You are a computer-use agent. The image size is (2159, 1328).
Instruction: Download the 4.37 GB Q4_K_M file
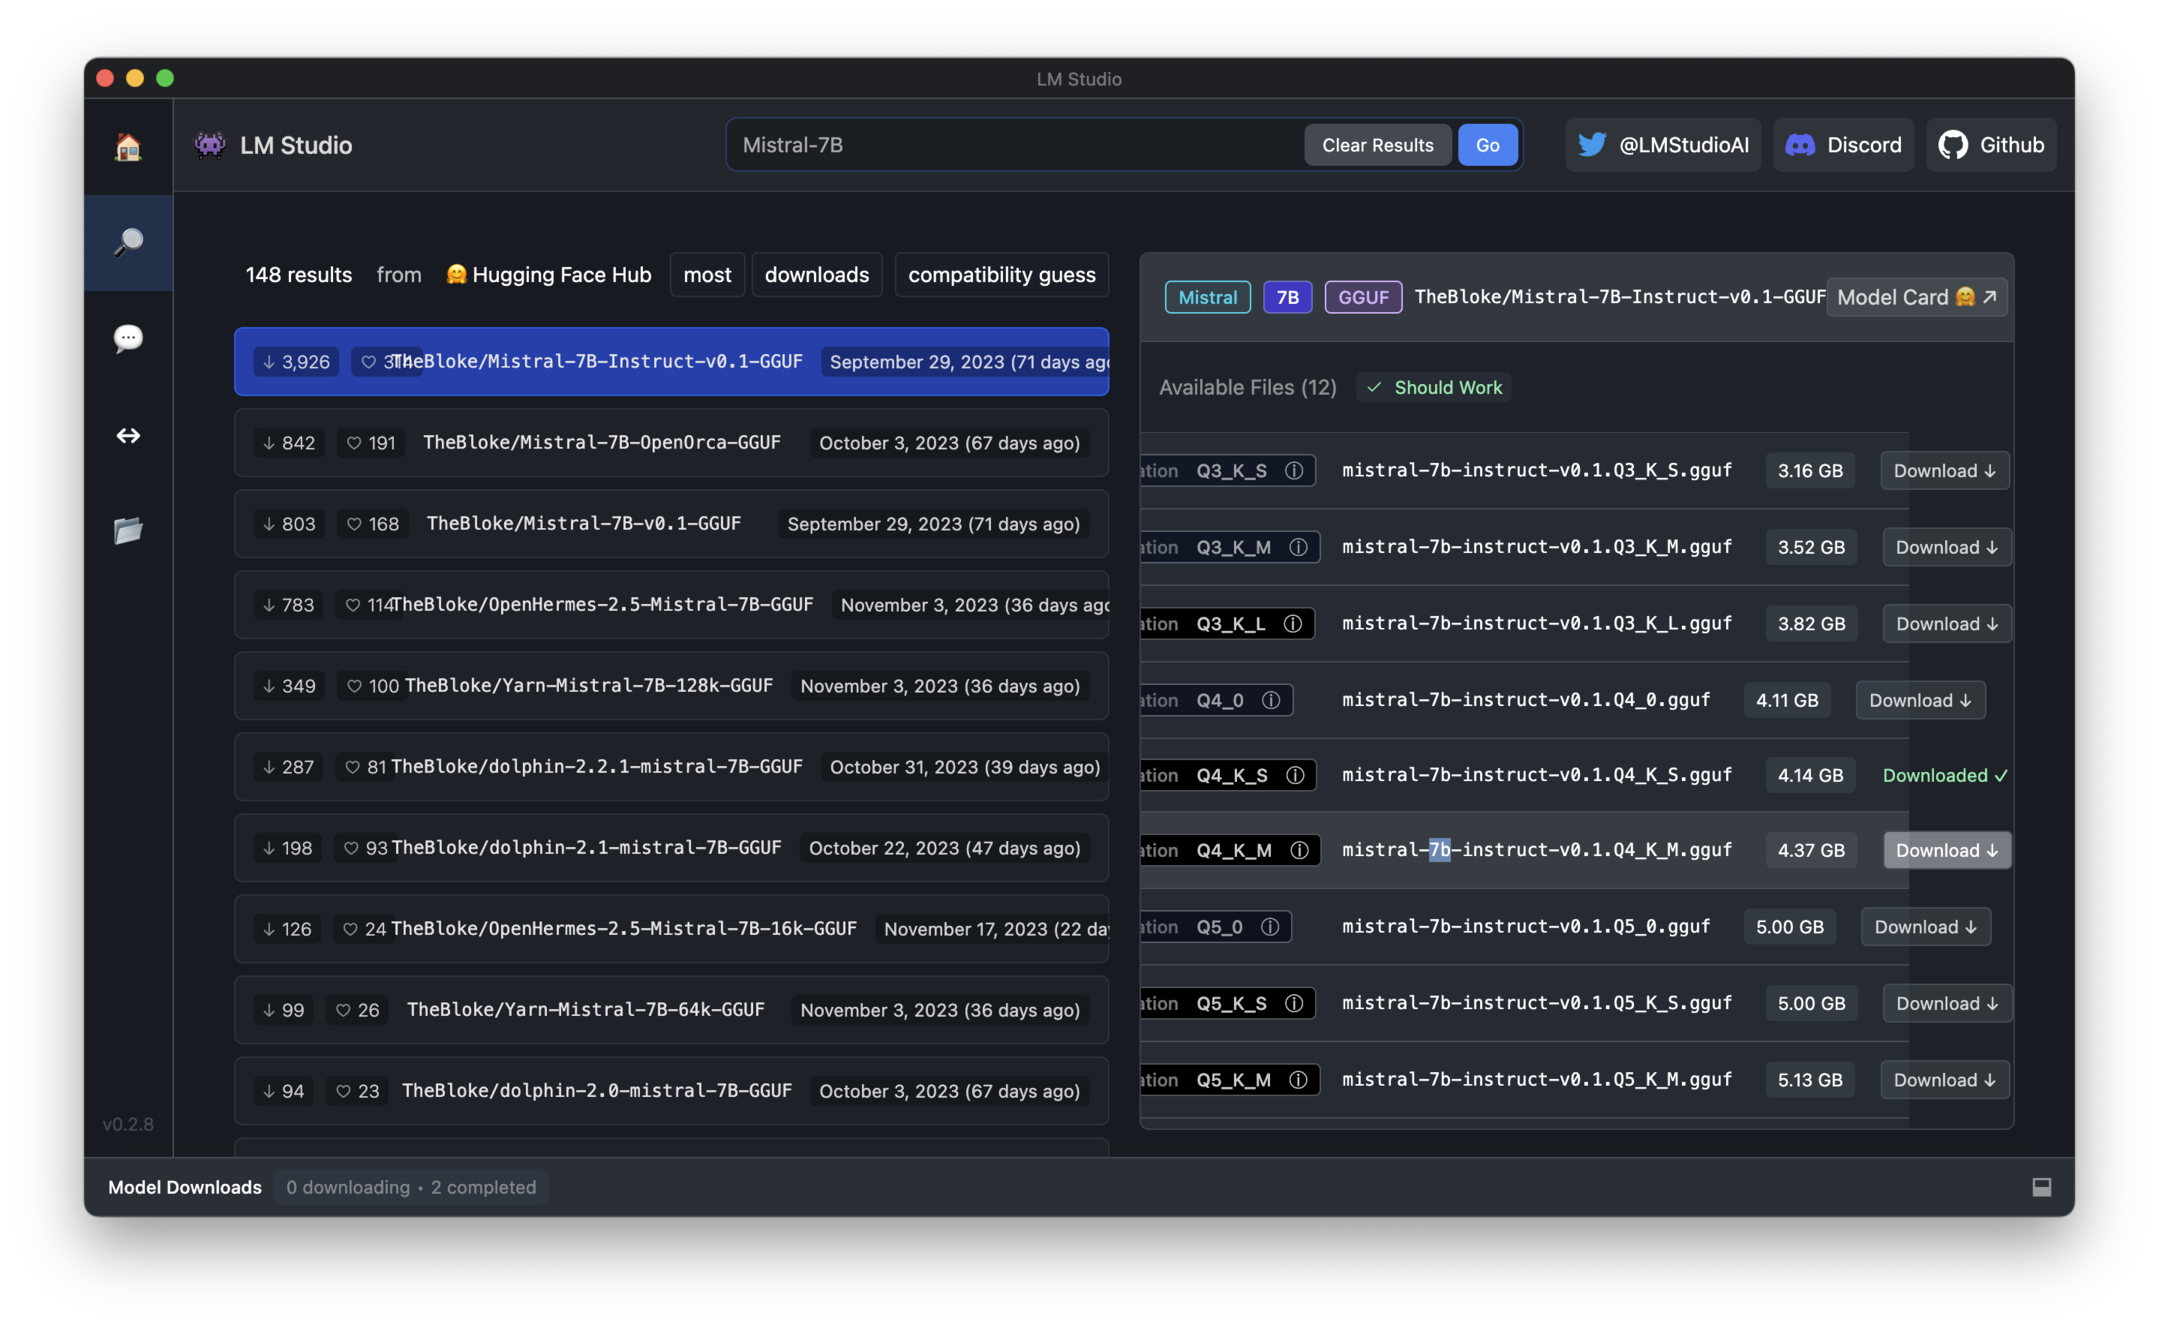[x=1946, y=850]
